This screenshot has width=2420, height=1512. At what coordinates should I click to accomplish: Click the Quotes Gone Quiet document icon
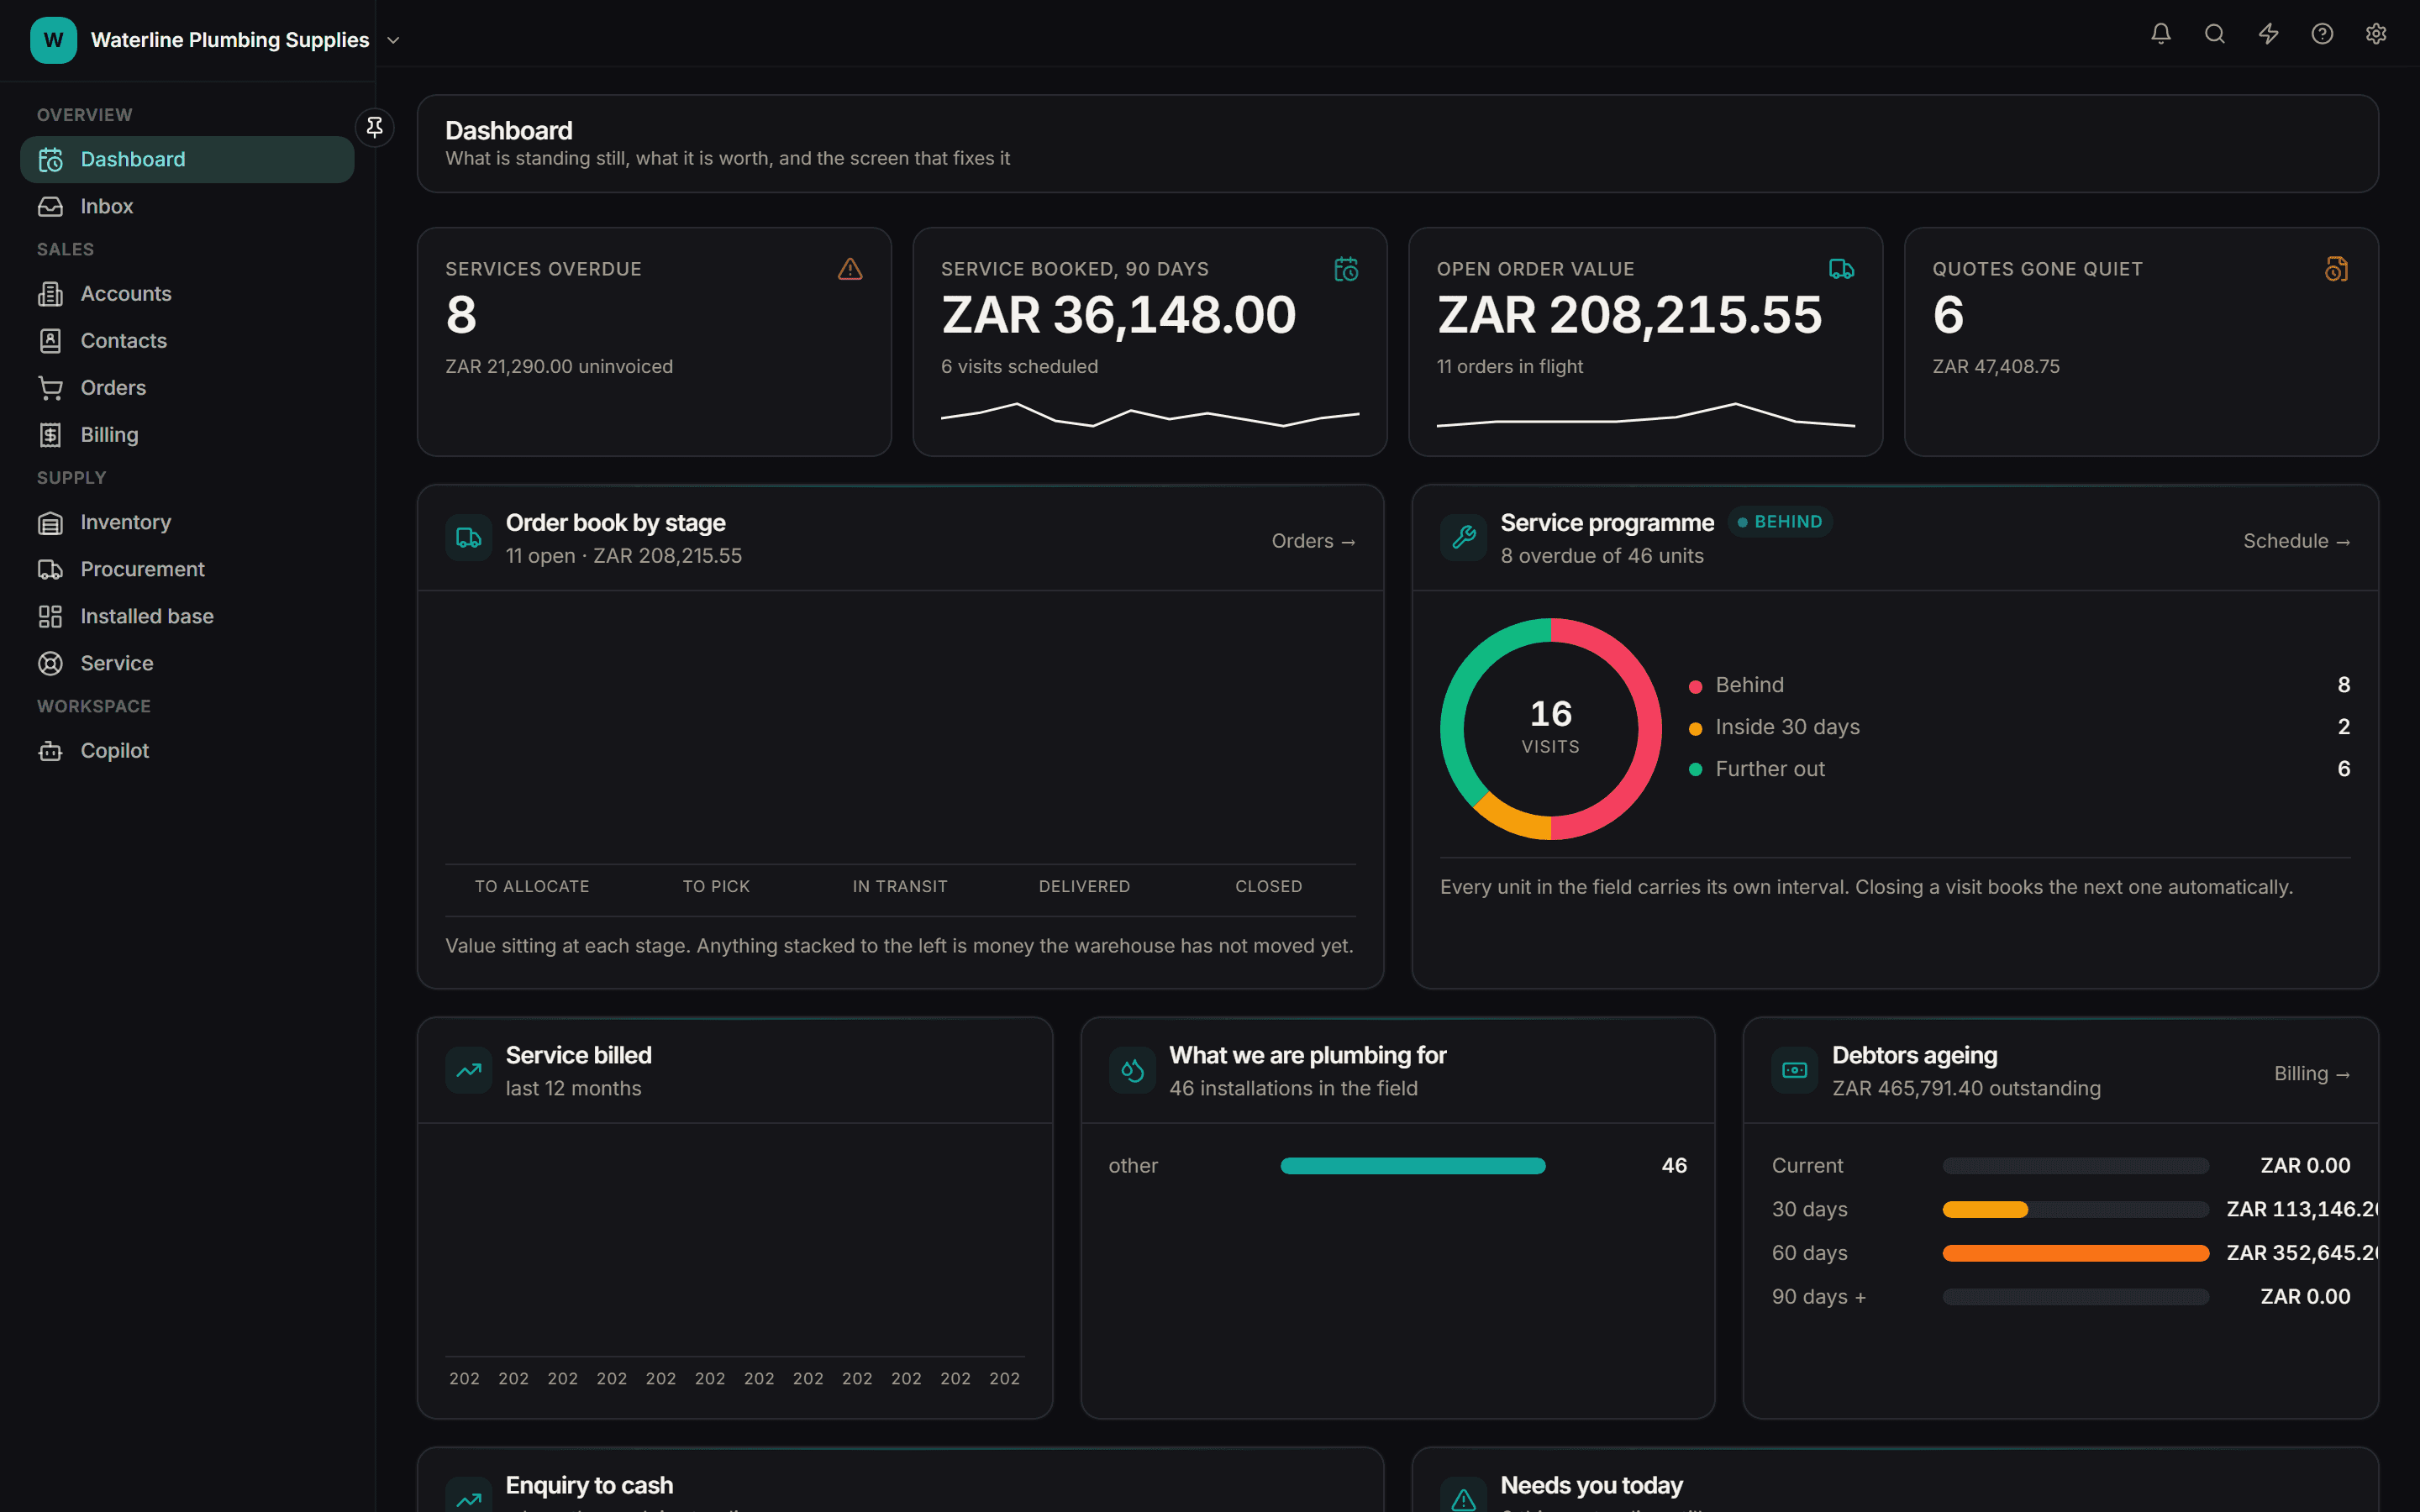tap(2337, 269)
